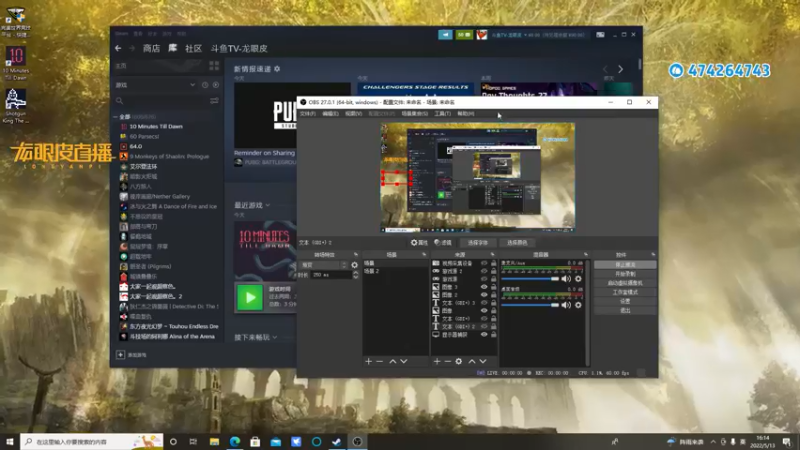Screen dimensions: 800x450
Task: Open properties gear for selected OBS source
Action: coord(419,243)
